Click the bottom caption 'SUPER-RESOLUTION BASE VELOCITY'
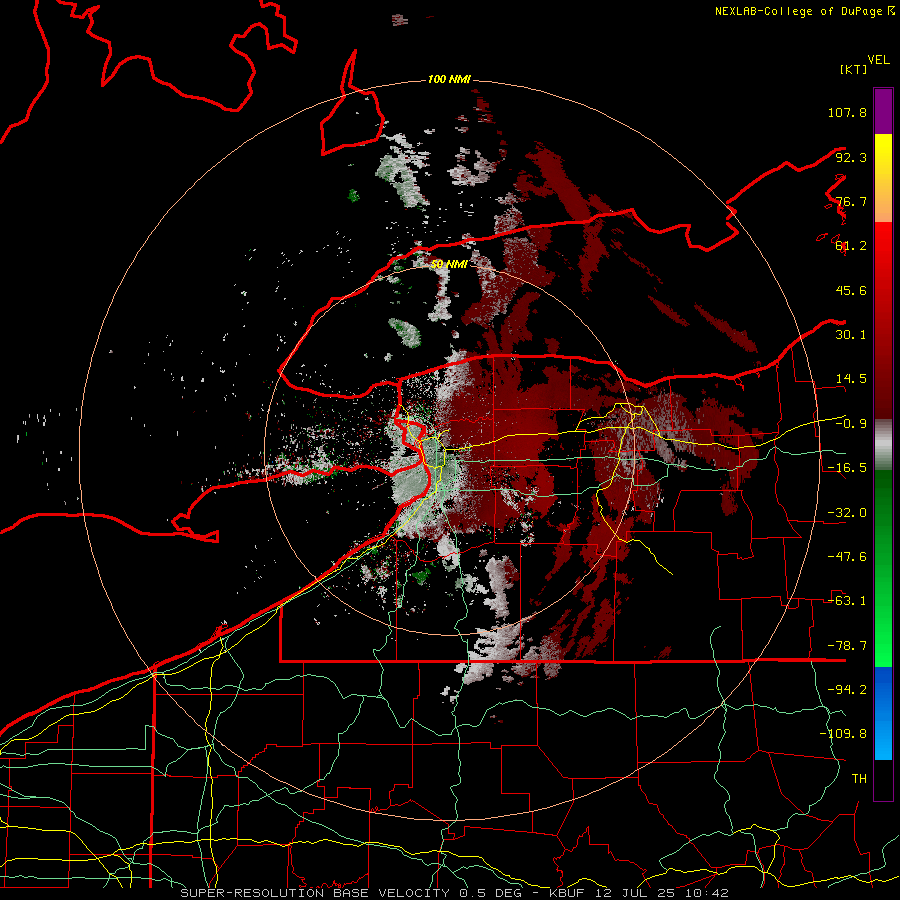 [x=315, y=893]
